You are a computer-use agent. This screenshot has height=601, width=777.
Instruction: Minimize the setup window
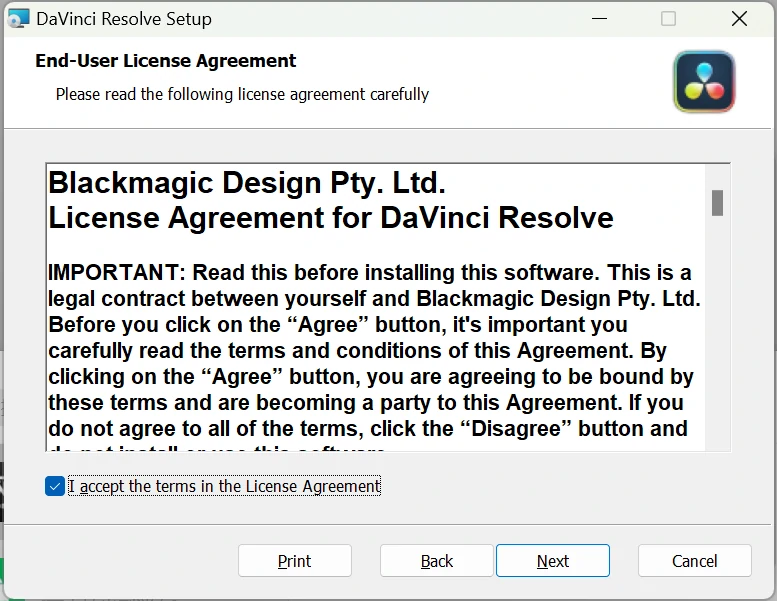(x=599, y=19)
